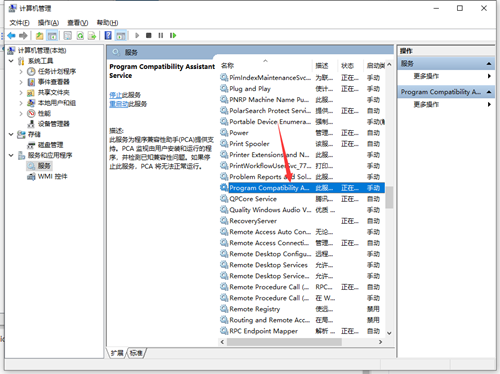Expand the 共享文件夹 tree node
Viewport: 500px width, 374px height.
click(21, 92)
